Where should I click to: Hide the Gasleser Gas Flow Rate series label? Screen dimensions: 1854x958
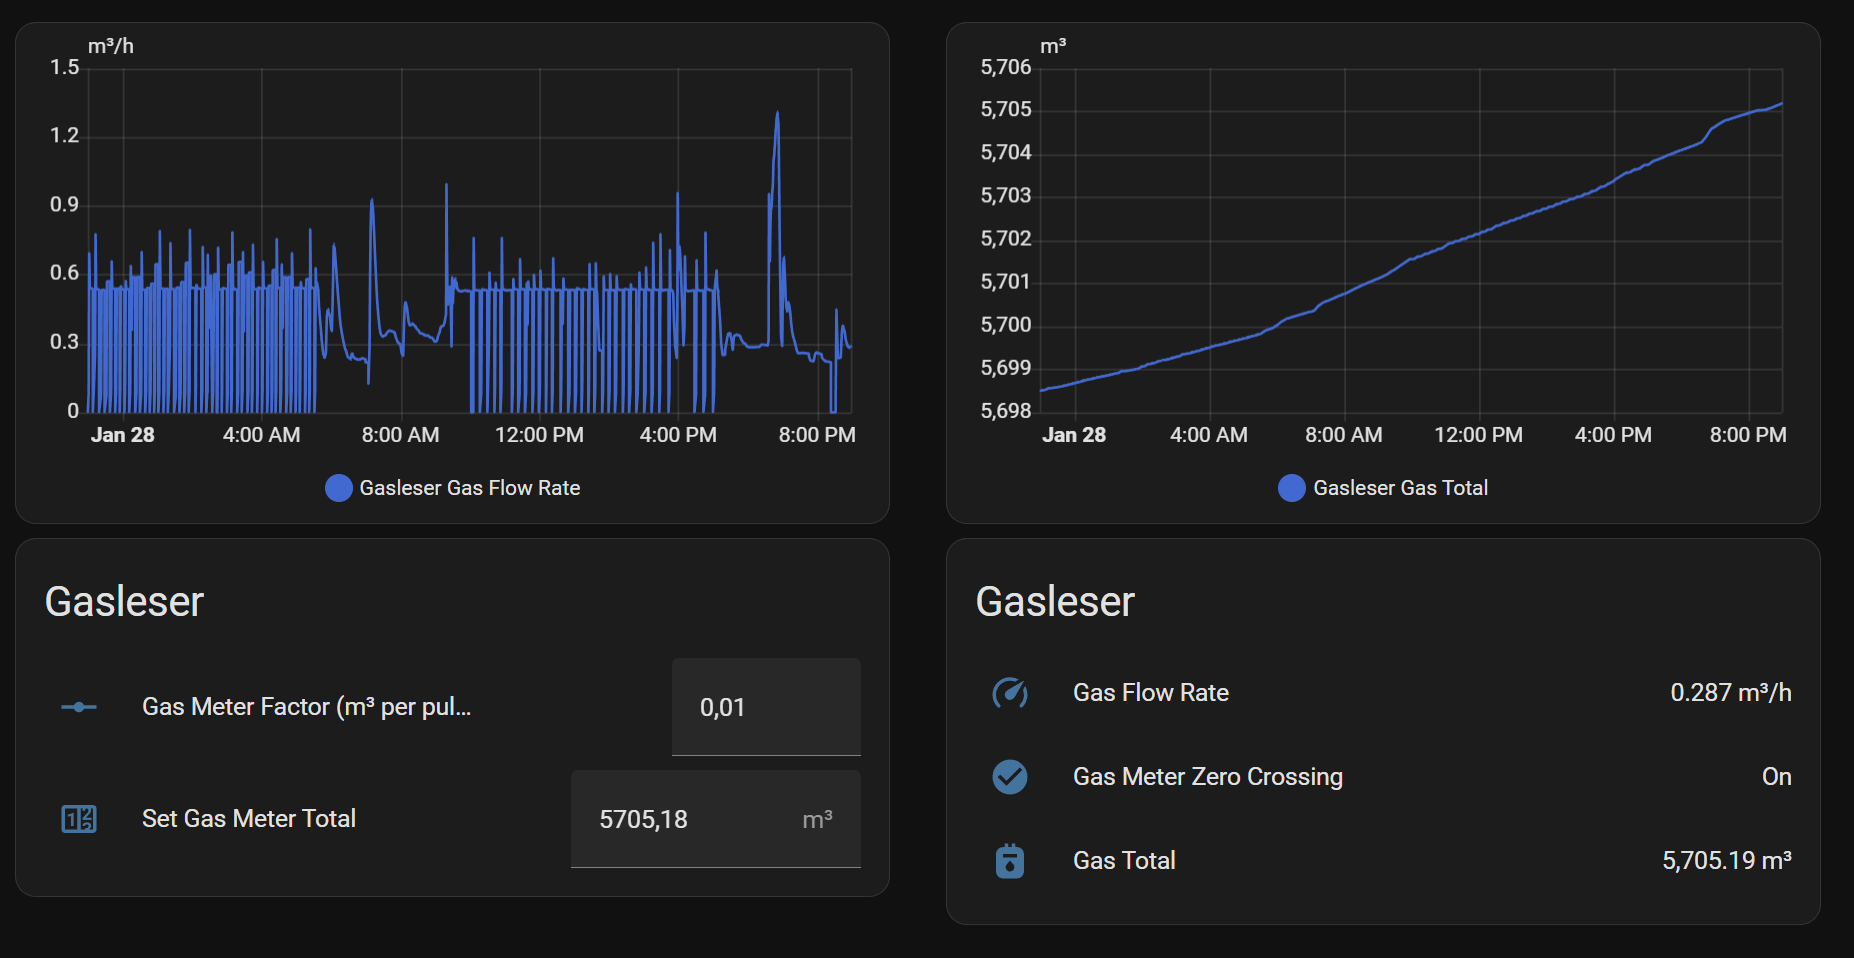(x=470, y=488)
